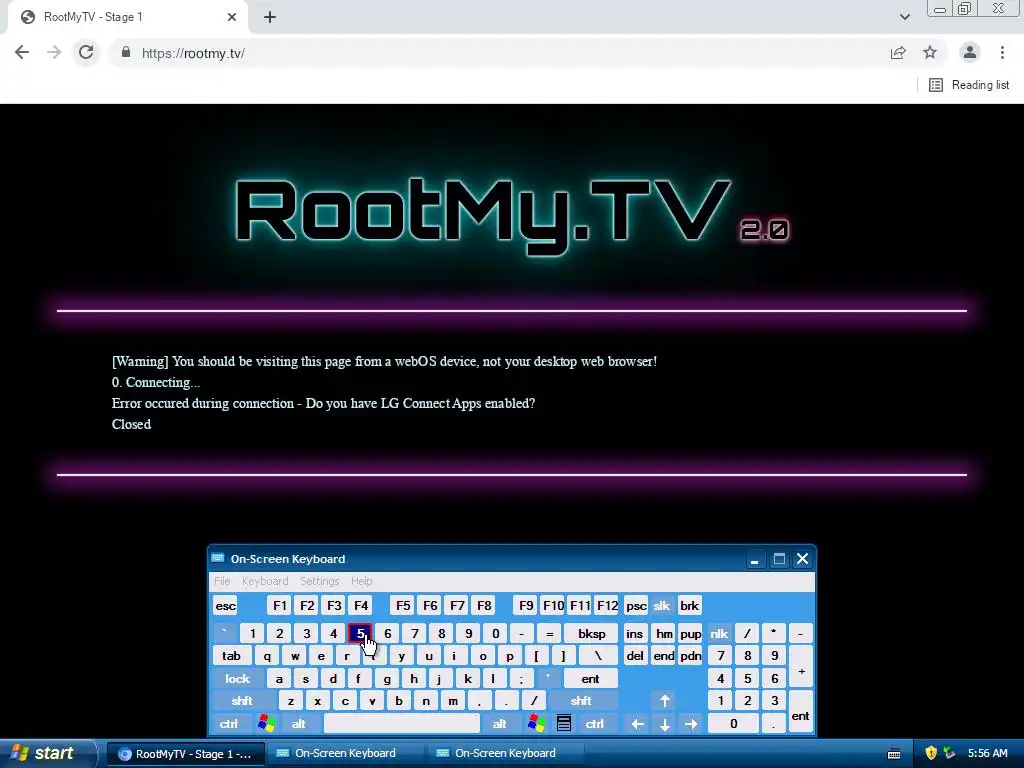Toggle the right shft key
This screenshot has width=1024, height=768.
pyautogui.click(x=581, y=701)
